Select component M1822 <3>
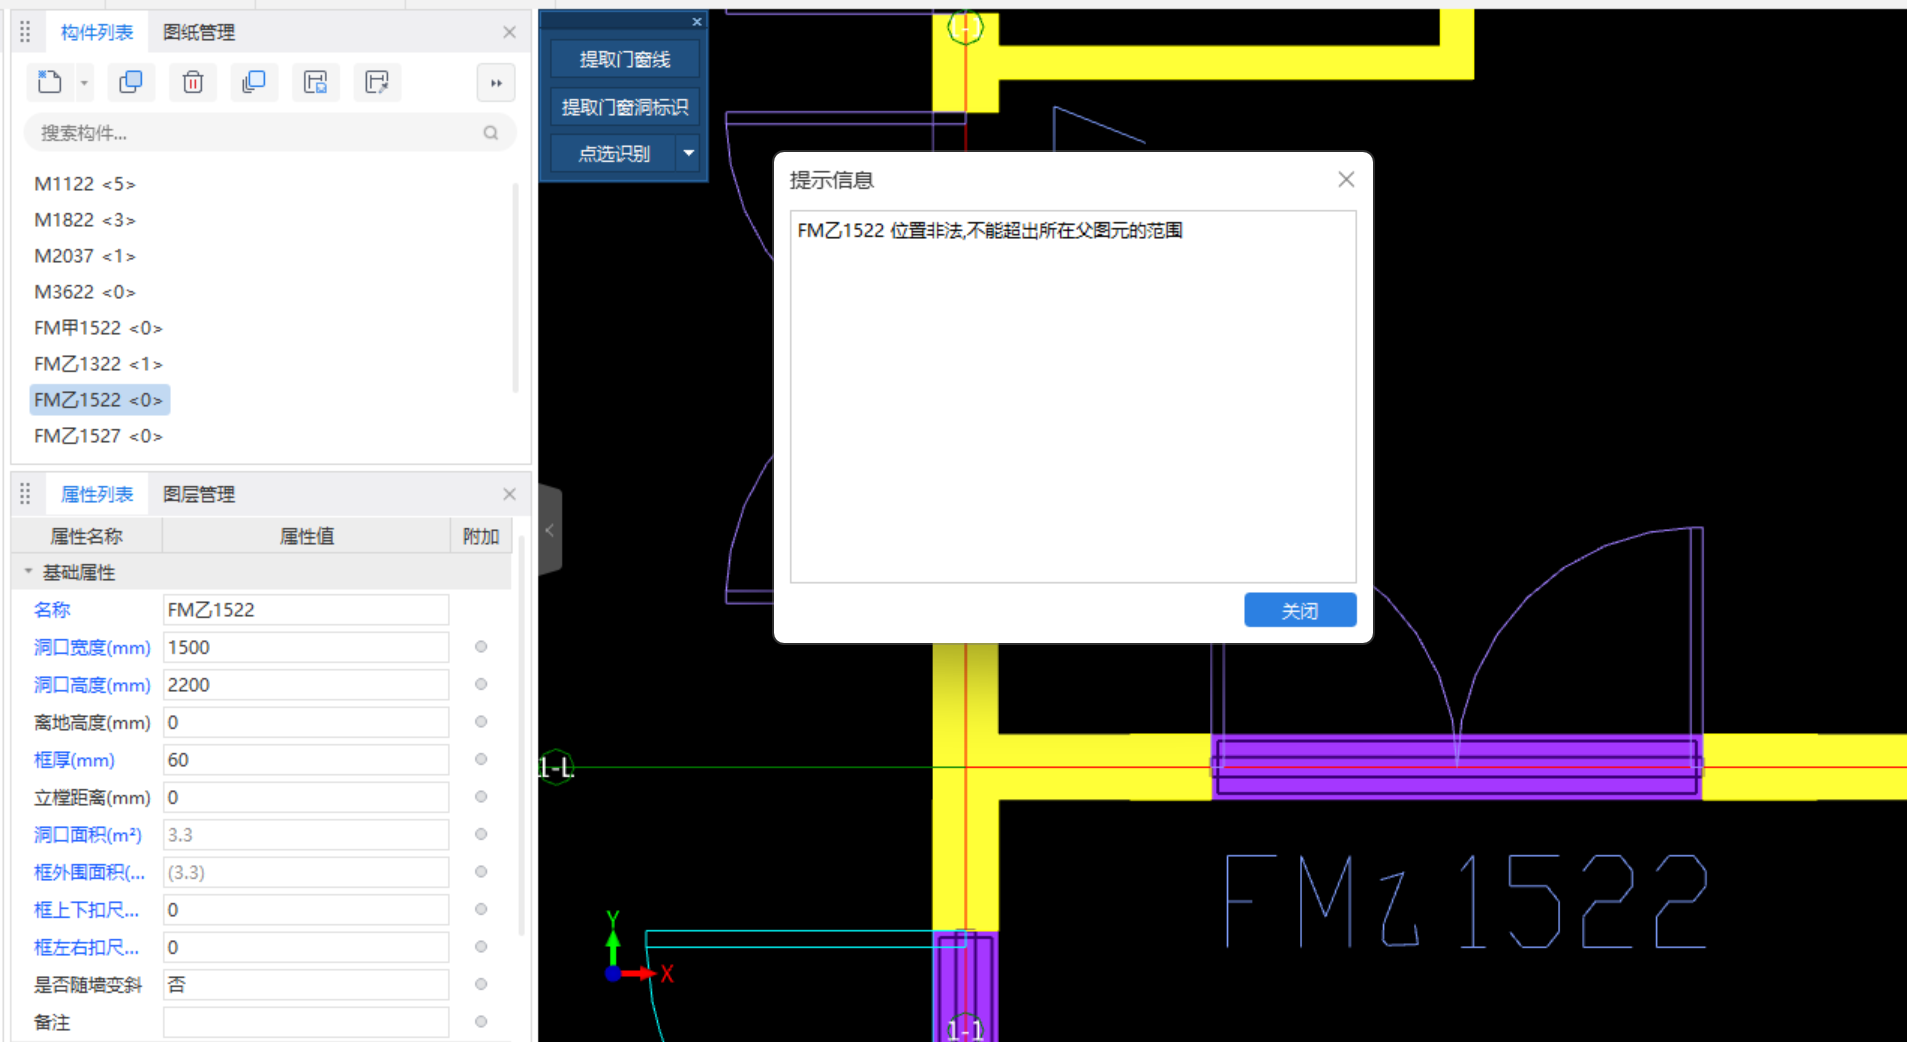This screenshot has width=1907, height=1042. pos(85,220)
